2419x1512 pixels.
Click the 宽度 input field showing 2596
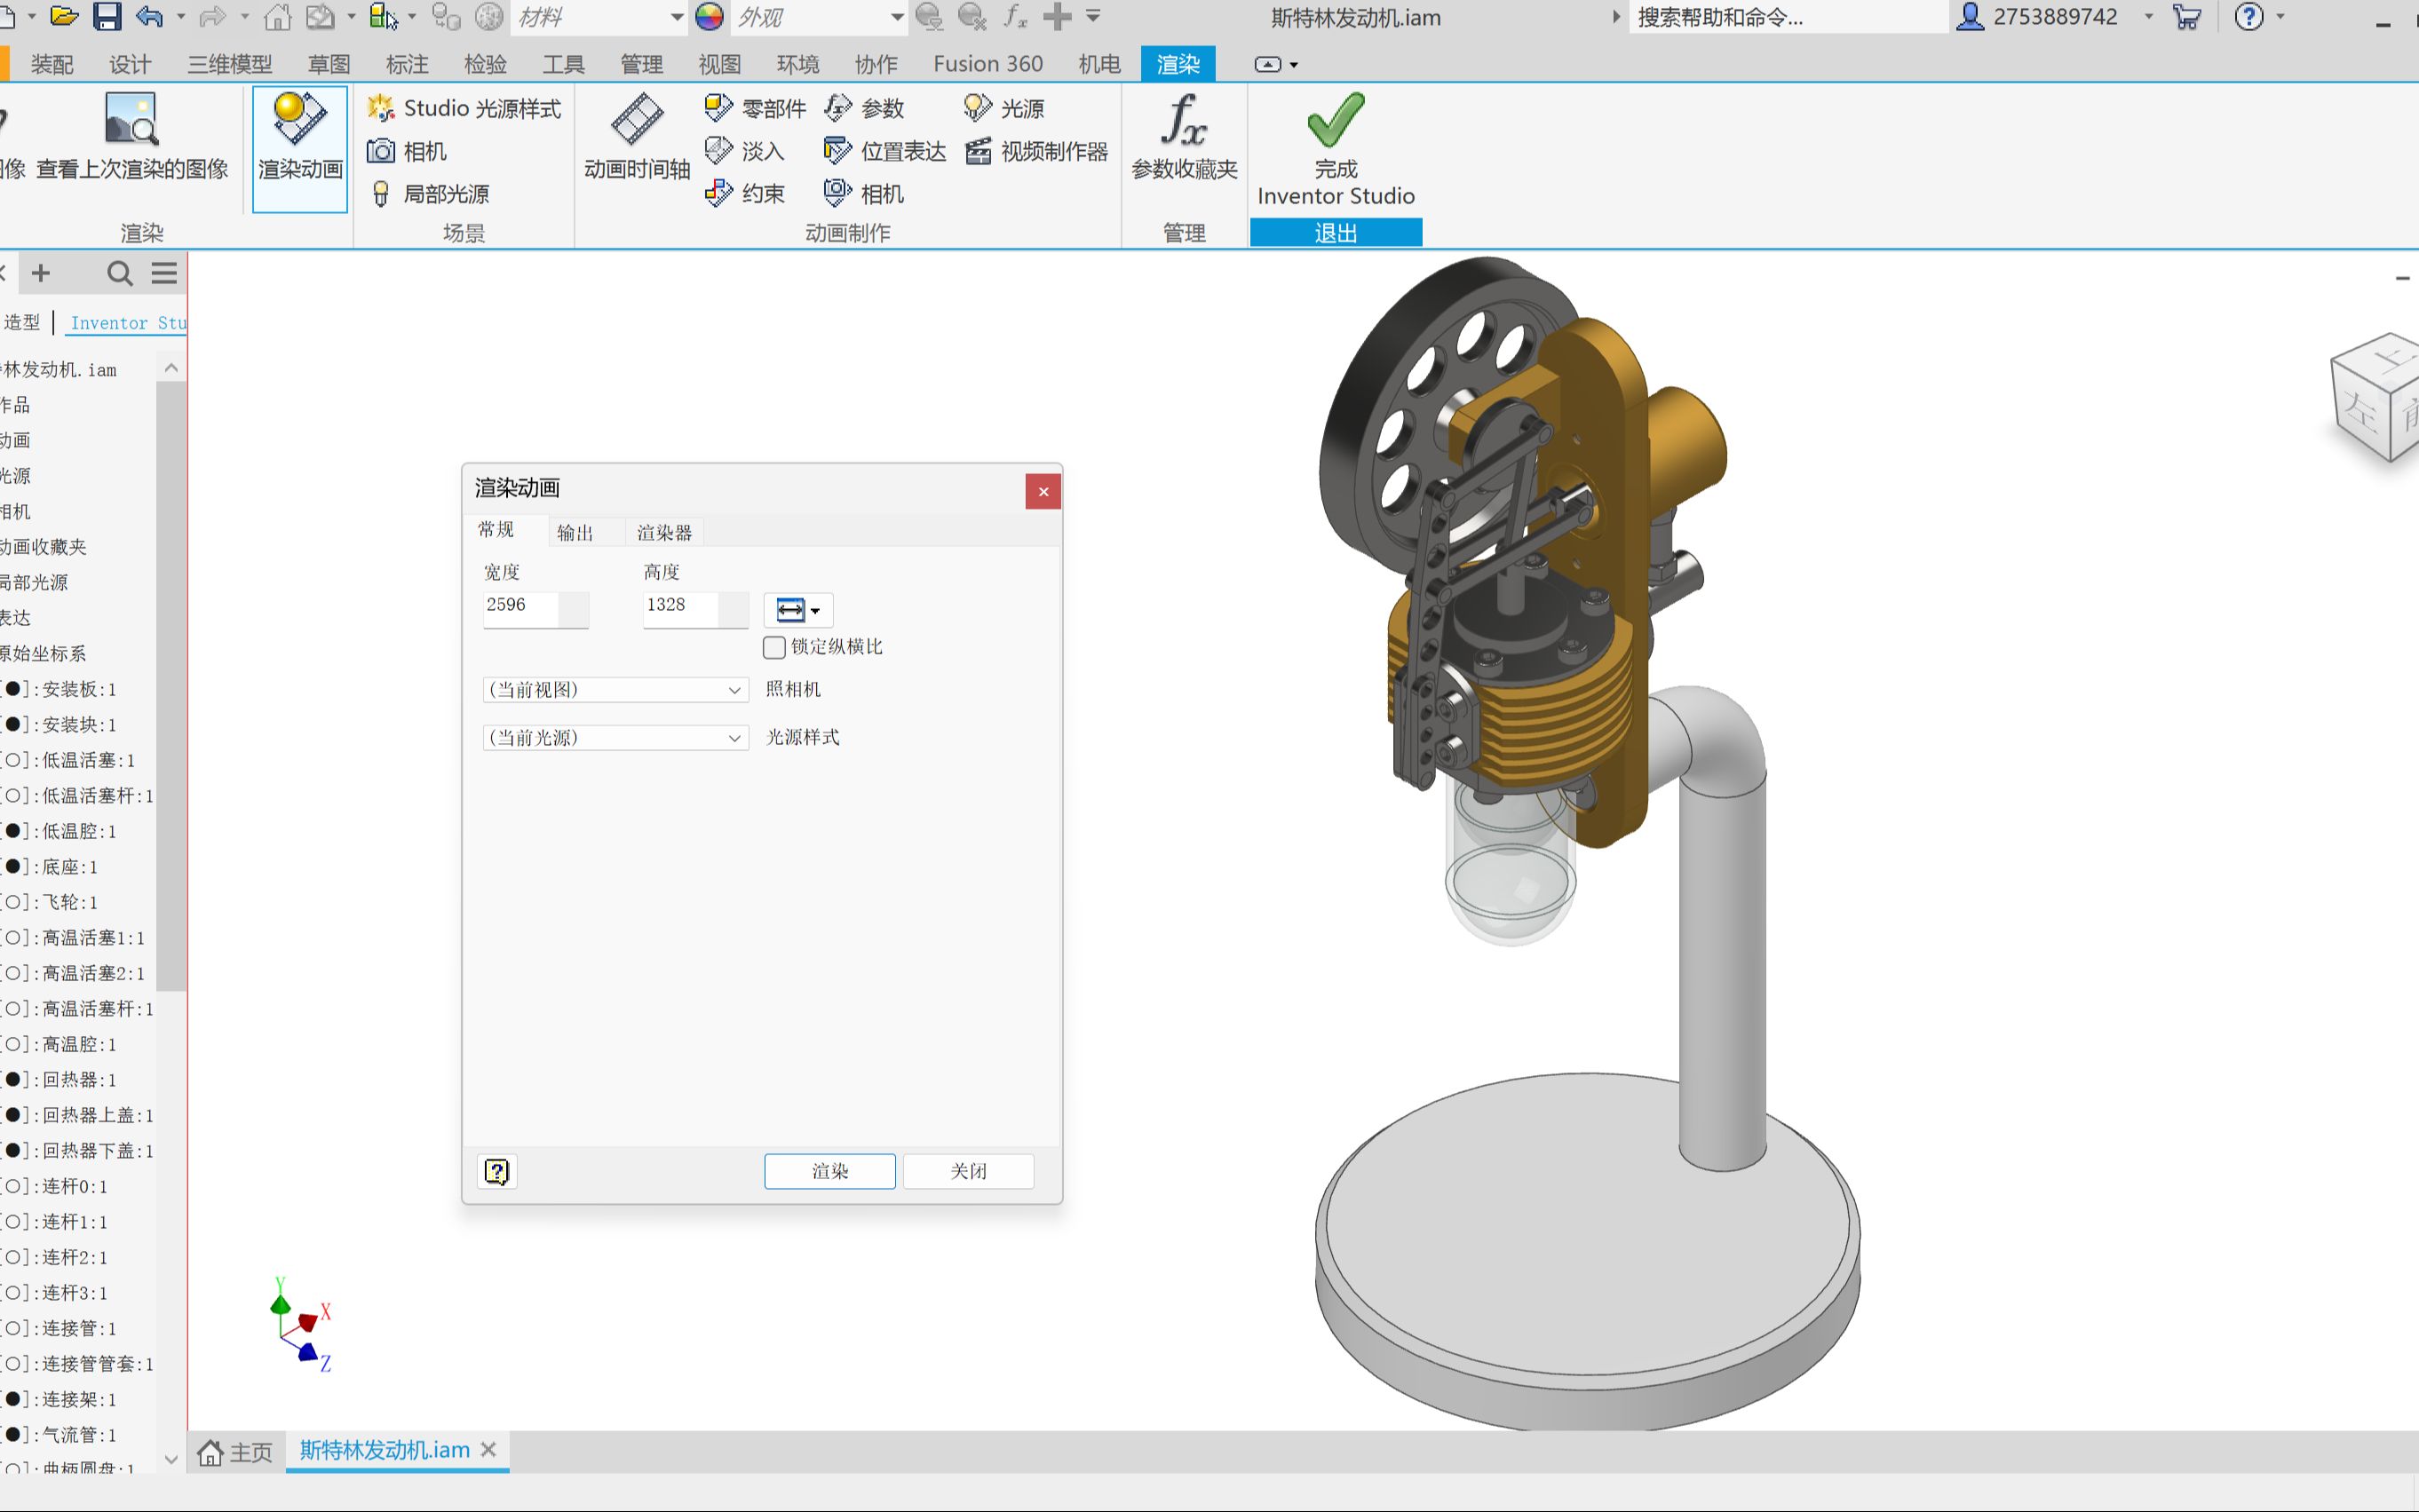click(x=520, y=606)
